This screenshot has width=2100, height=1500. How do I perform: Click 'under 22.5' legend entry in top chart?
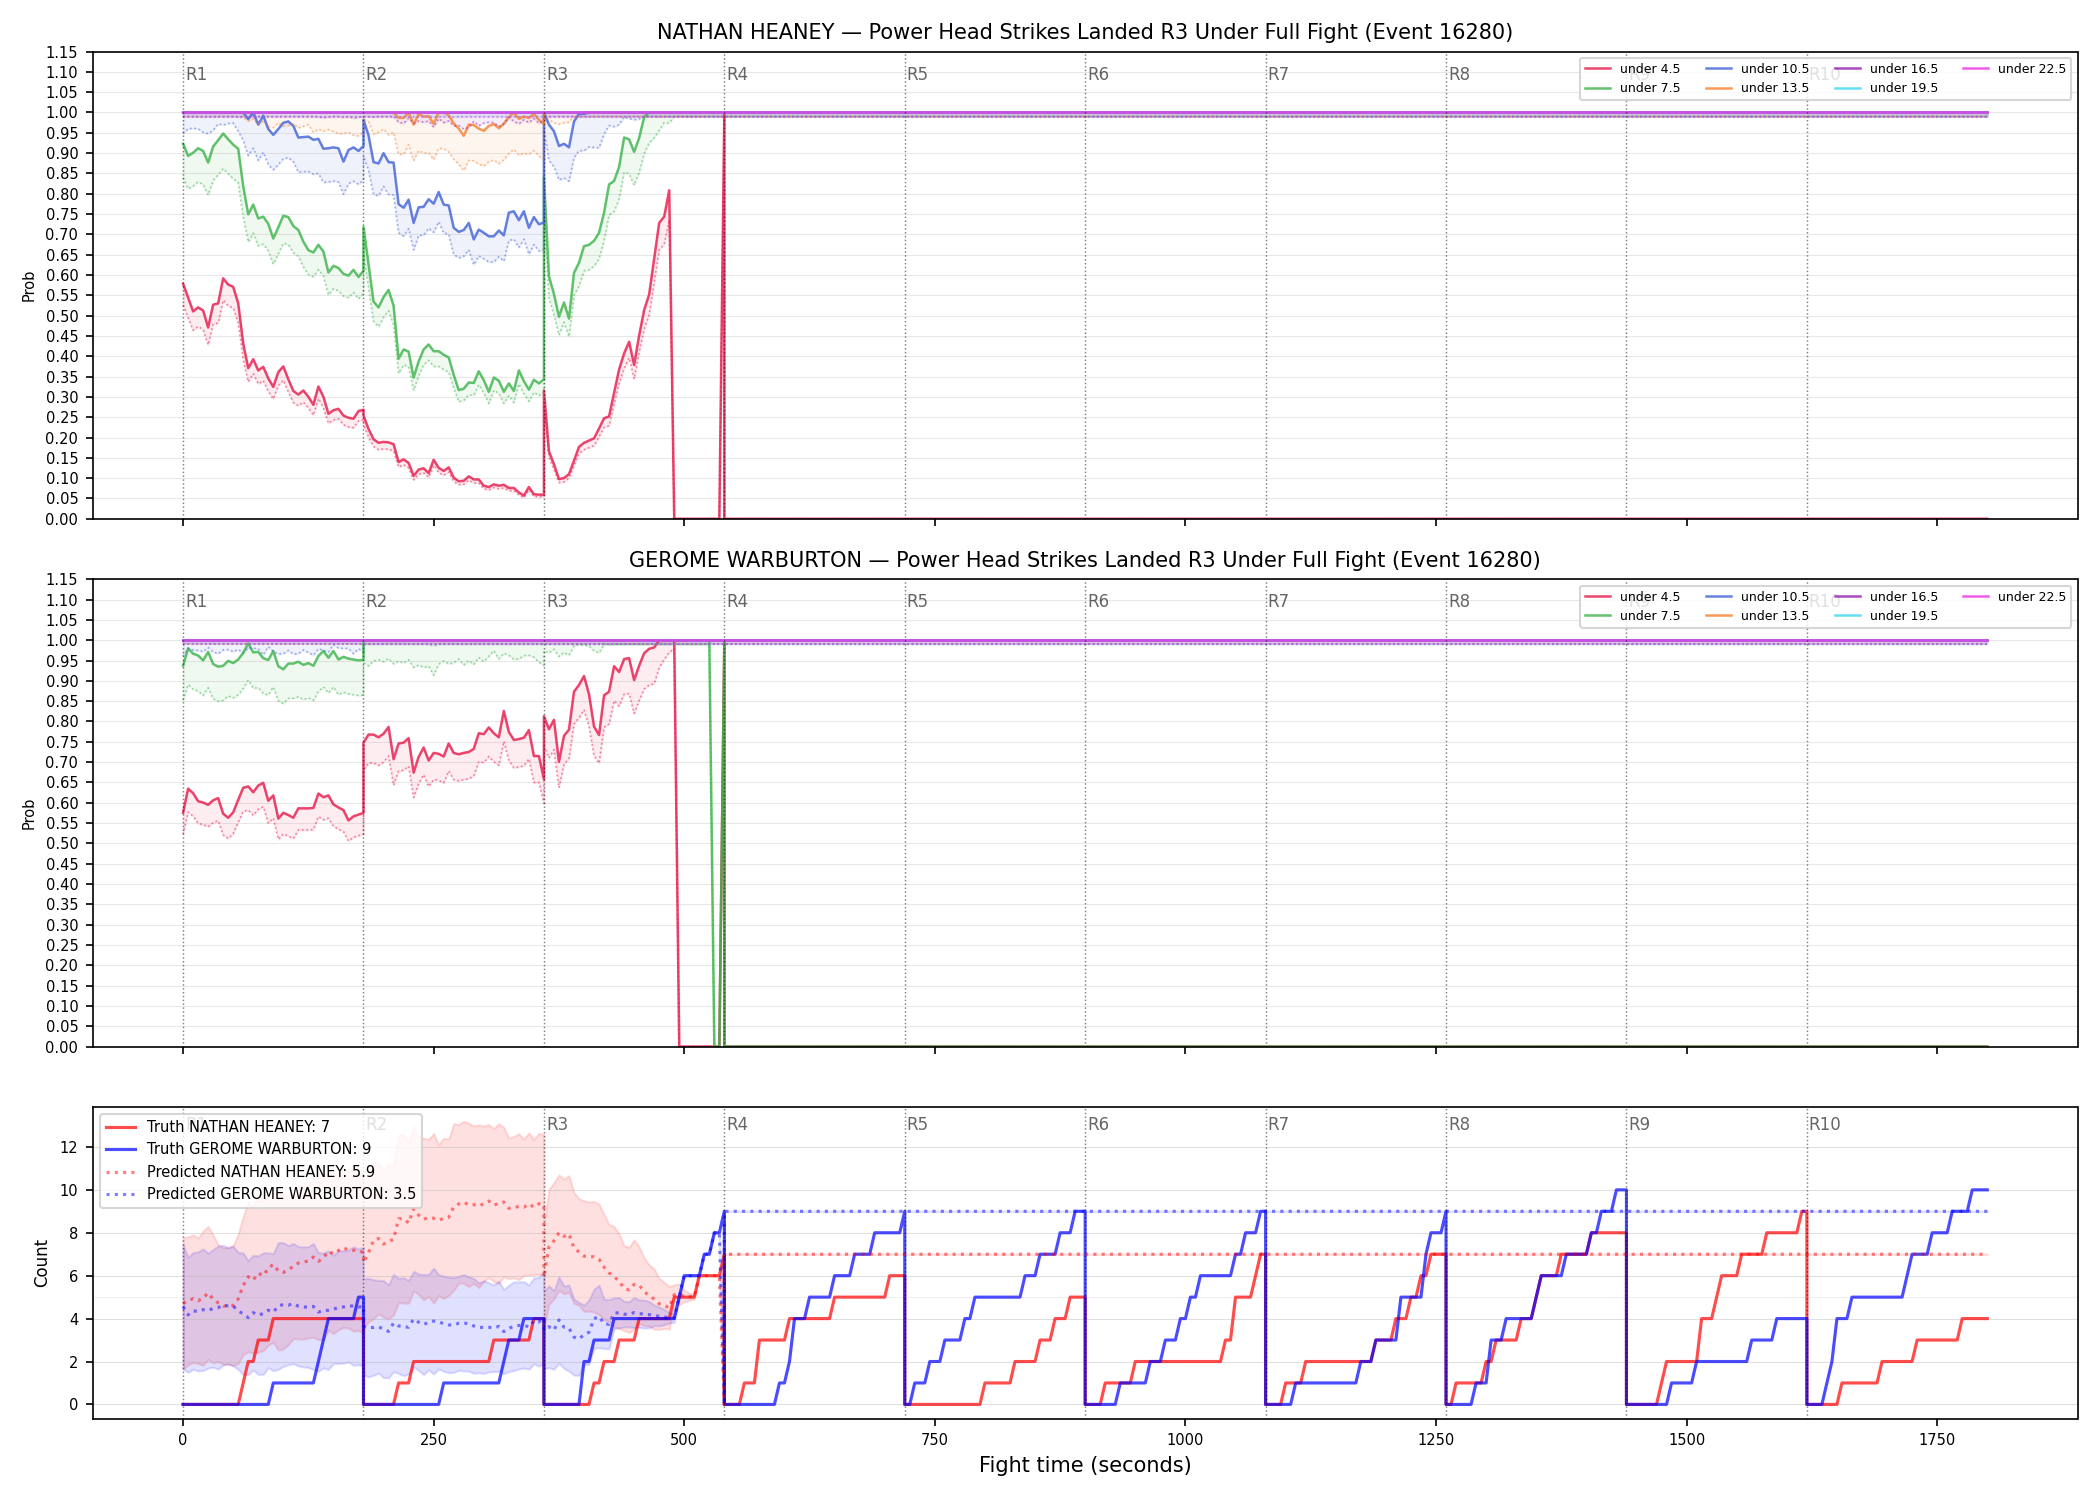2015,69
